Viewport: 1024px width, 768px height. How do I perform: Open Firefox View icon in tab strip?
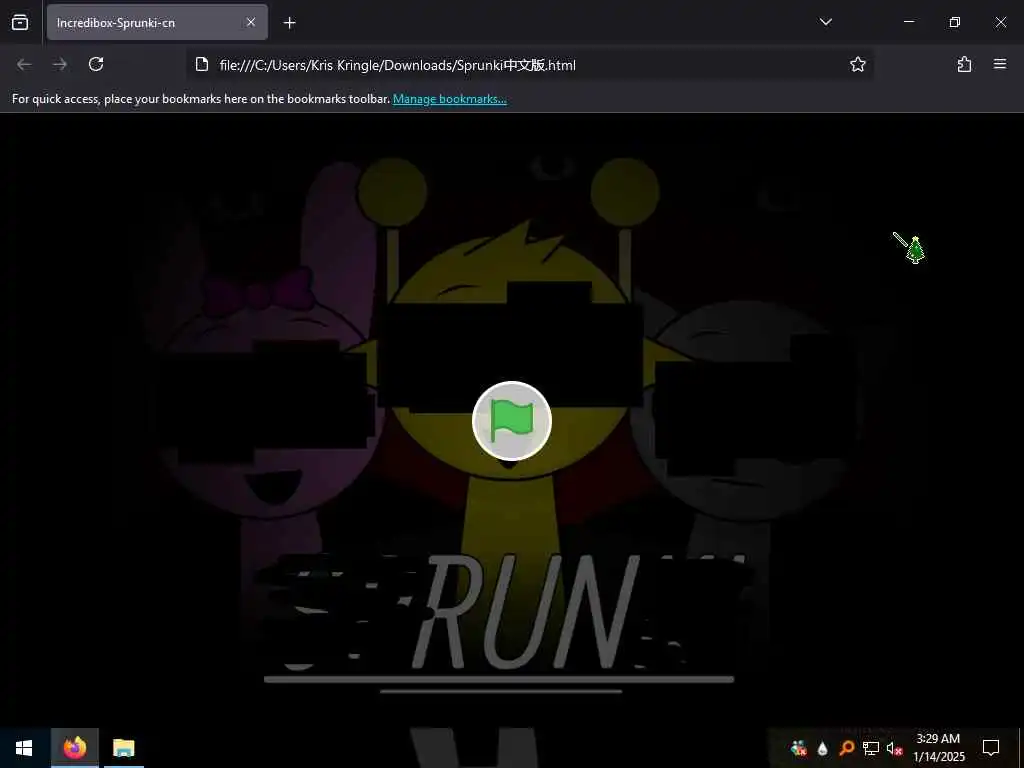coord(20,22)
